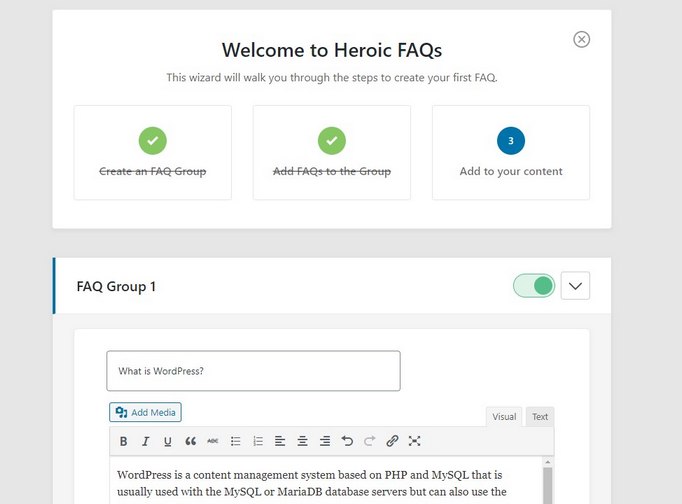Undo the last edit

tap(347, 441)
